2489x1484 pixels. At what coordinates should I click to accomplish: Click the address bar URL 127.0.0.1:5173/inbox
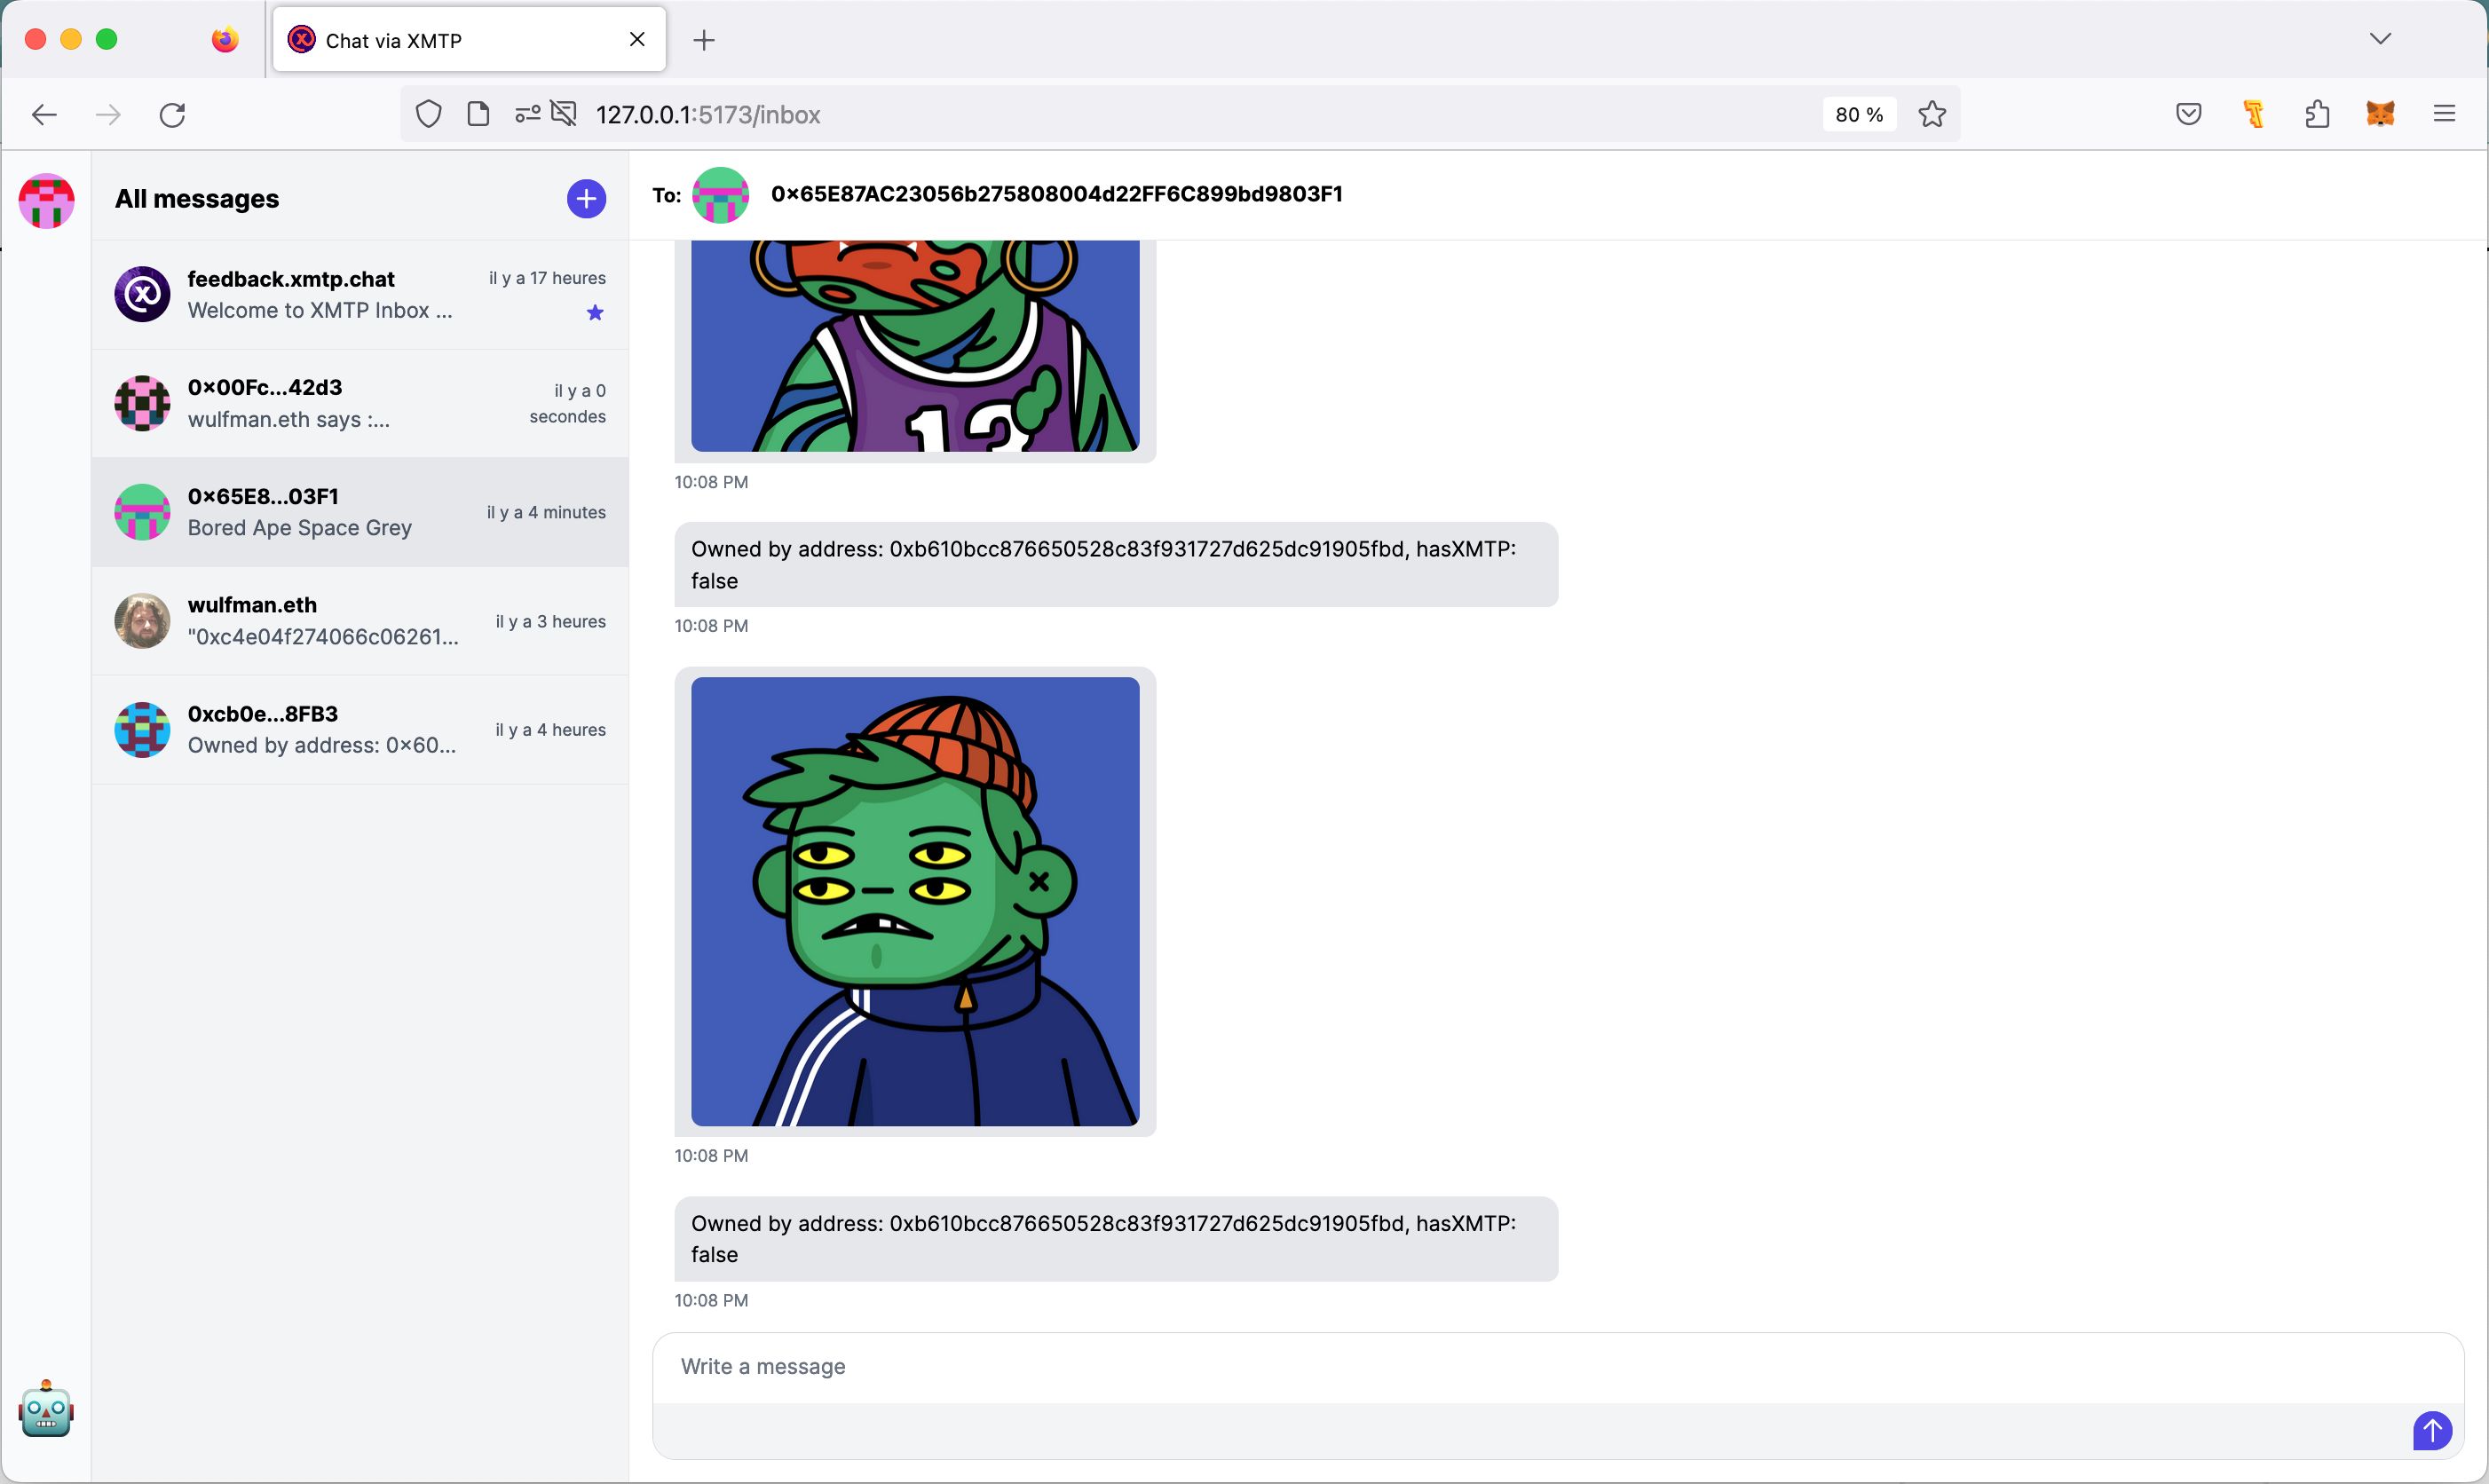708,115
